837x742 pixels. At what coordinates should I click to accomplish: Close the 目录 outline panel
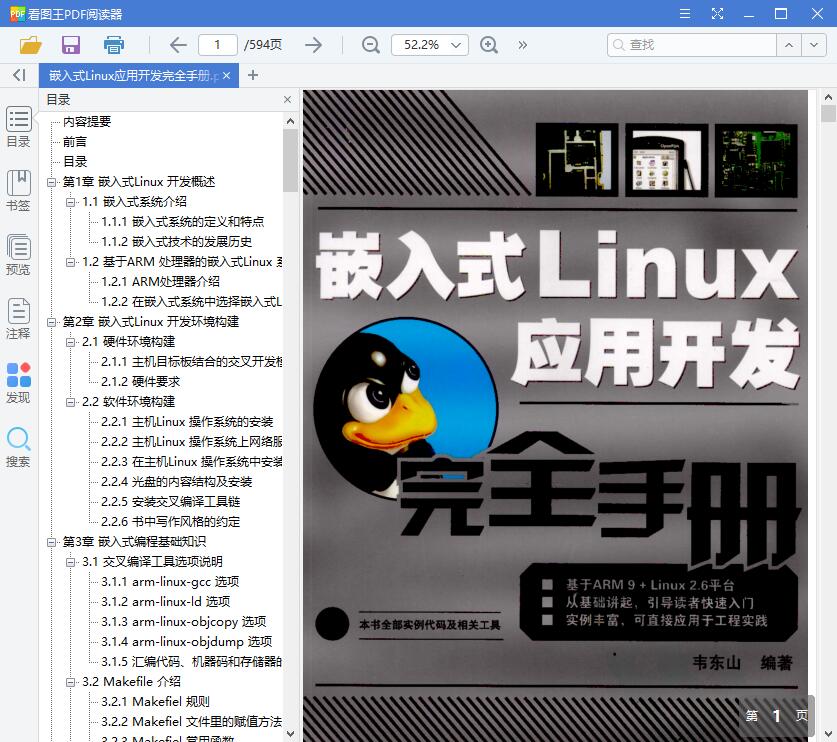pyautogui.click(x=288, y=100)
